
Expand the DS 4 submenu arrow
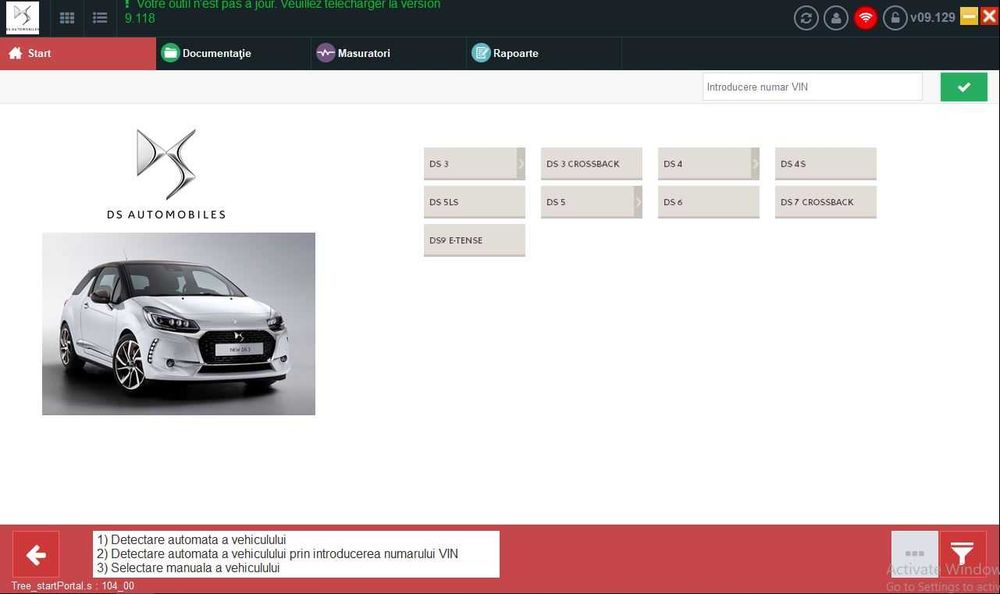[x=755, y=163]
